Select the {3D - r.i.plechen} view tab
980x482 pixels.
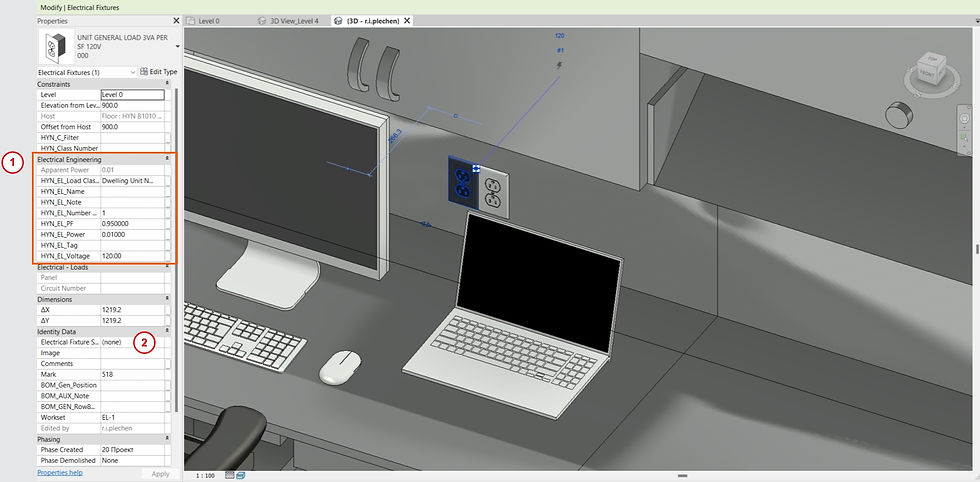[x=373, y=21]
